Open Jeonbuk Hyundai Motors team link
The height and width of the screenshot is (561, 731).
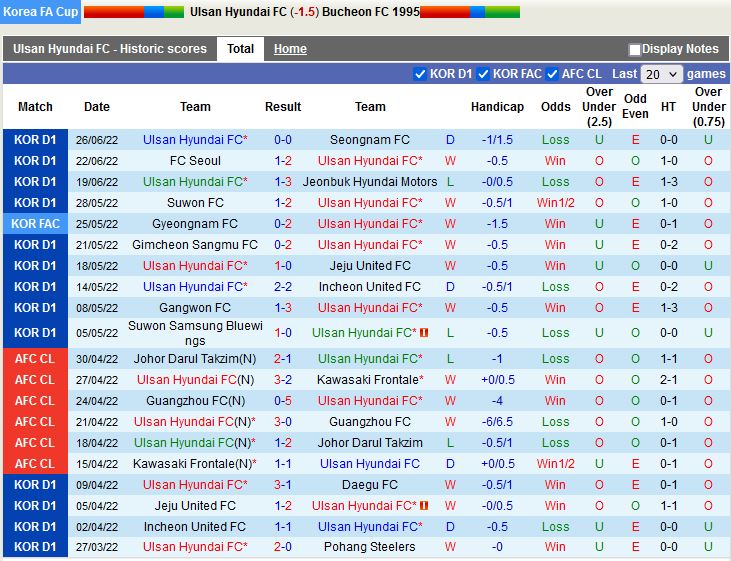pyautogui.click(x=370, y=182)
